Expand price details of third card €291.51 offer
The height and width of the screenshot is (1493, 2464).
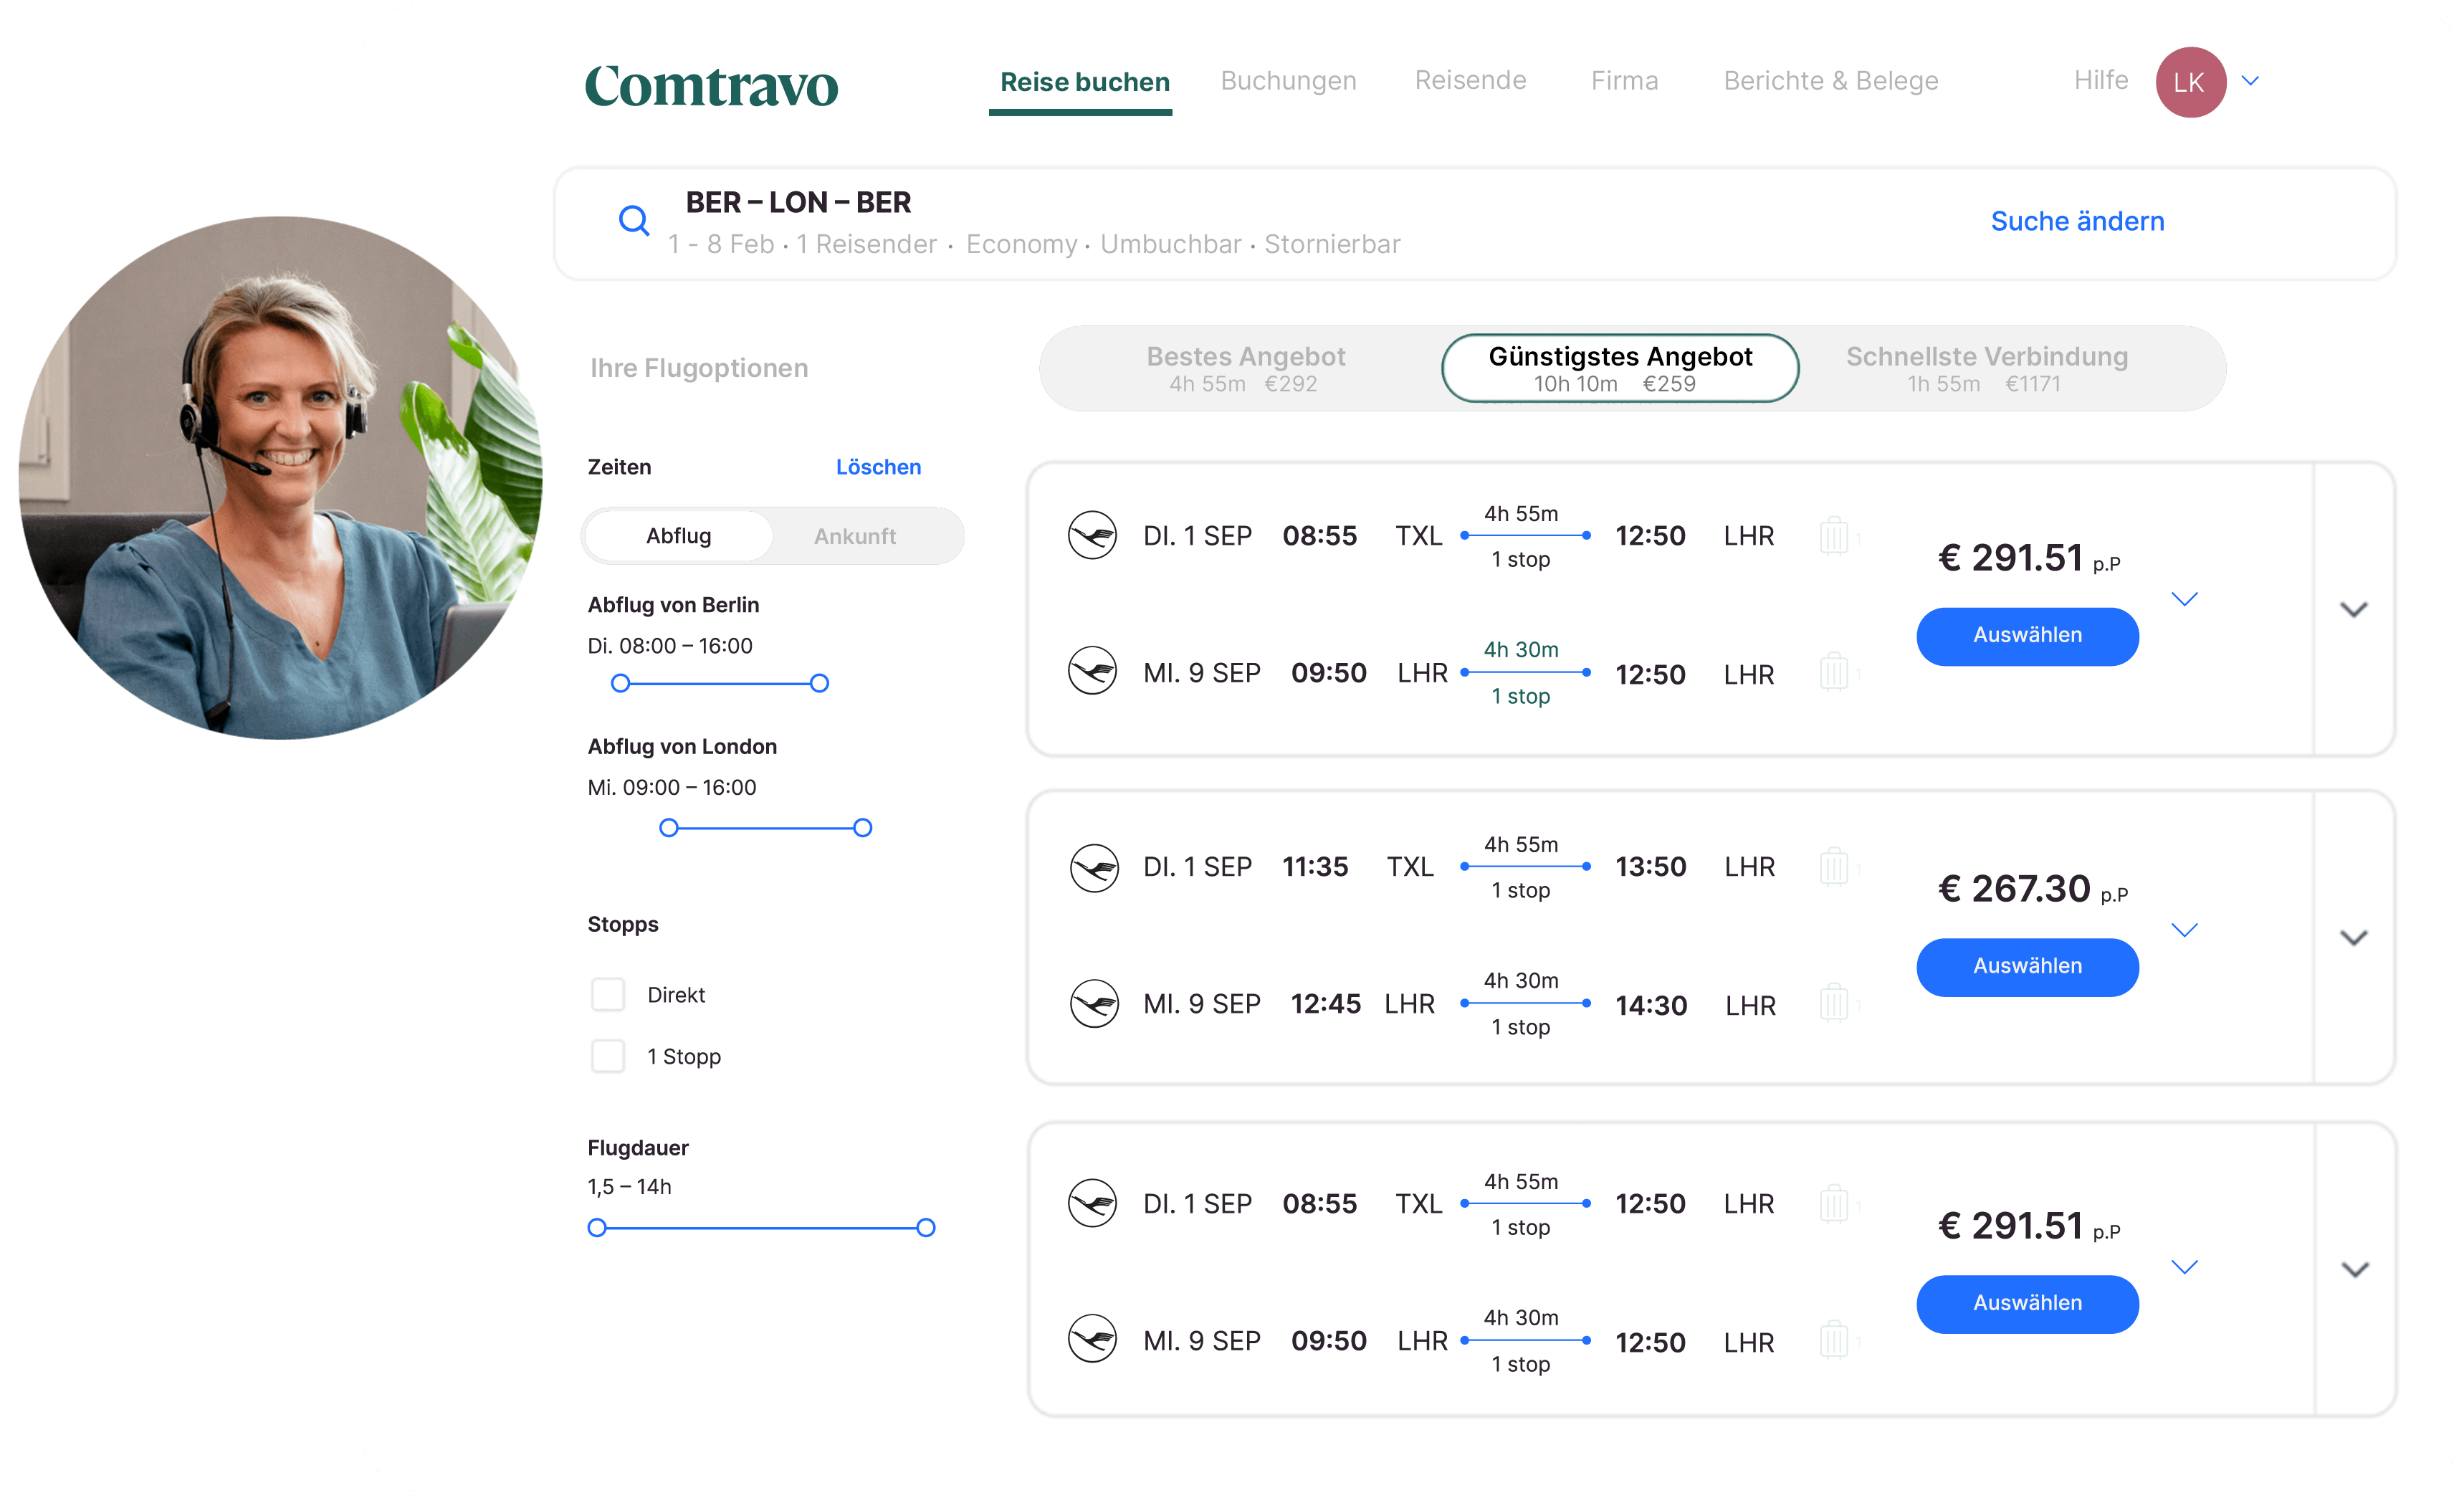coord(2185,1267)
